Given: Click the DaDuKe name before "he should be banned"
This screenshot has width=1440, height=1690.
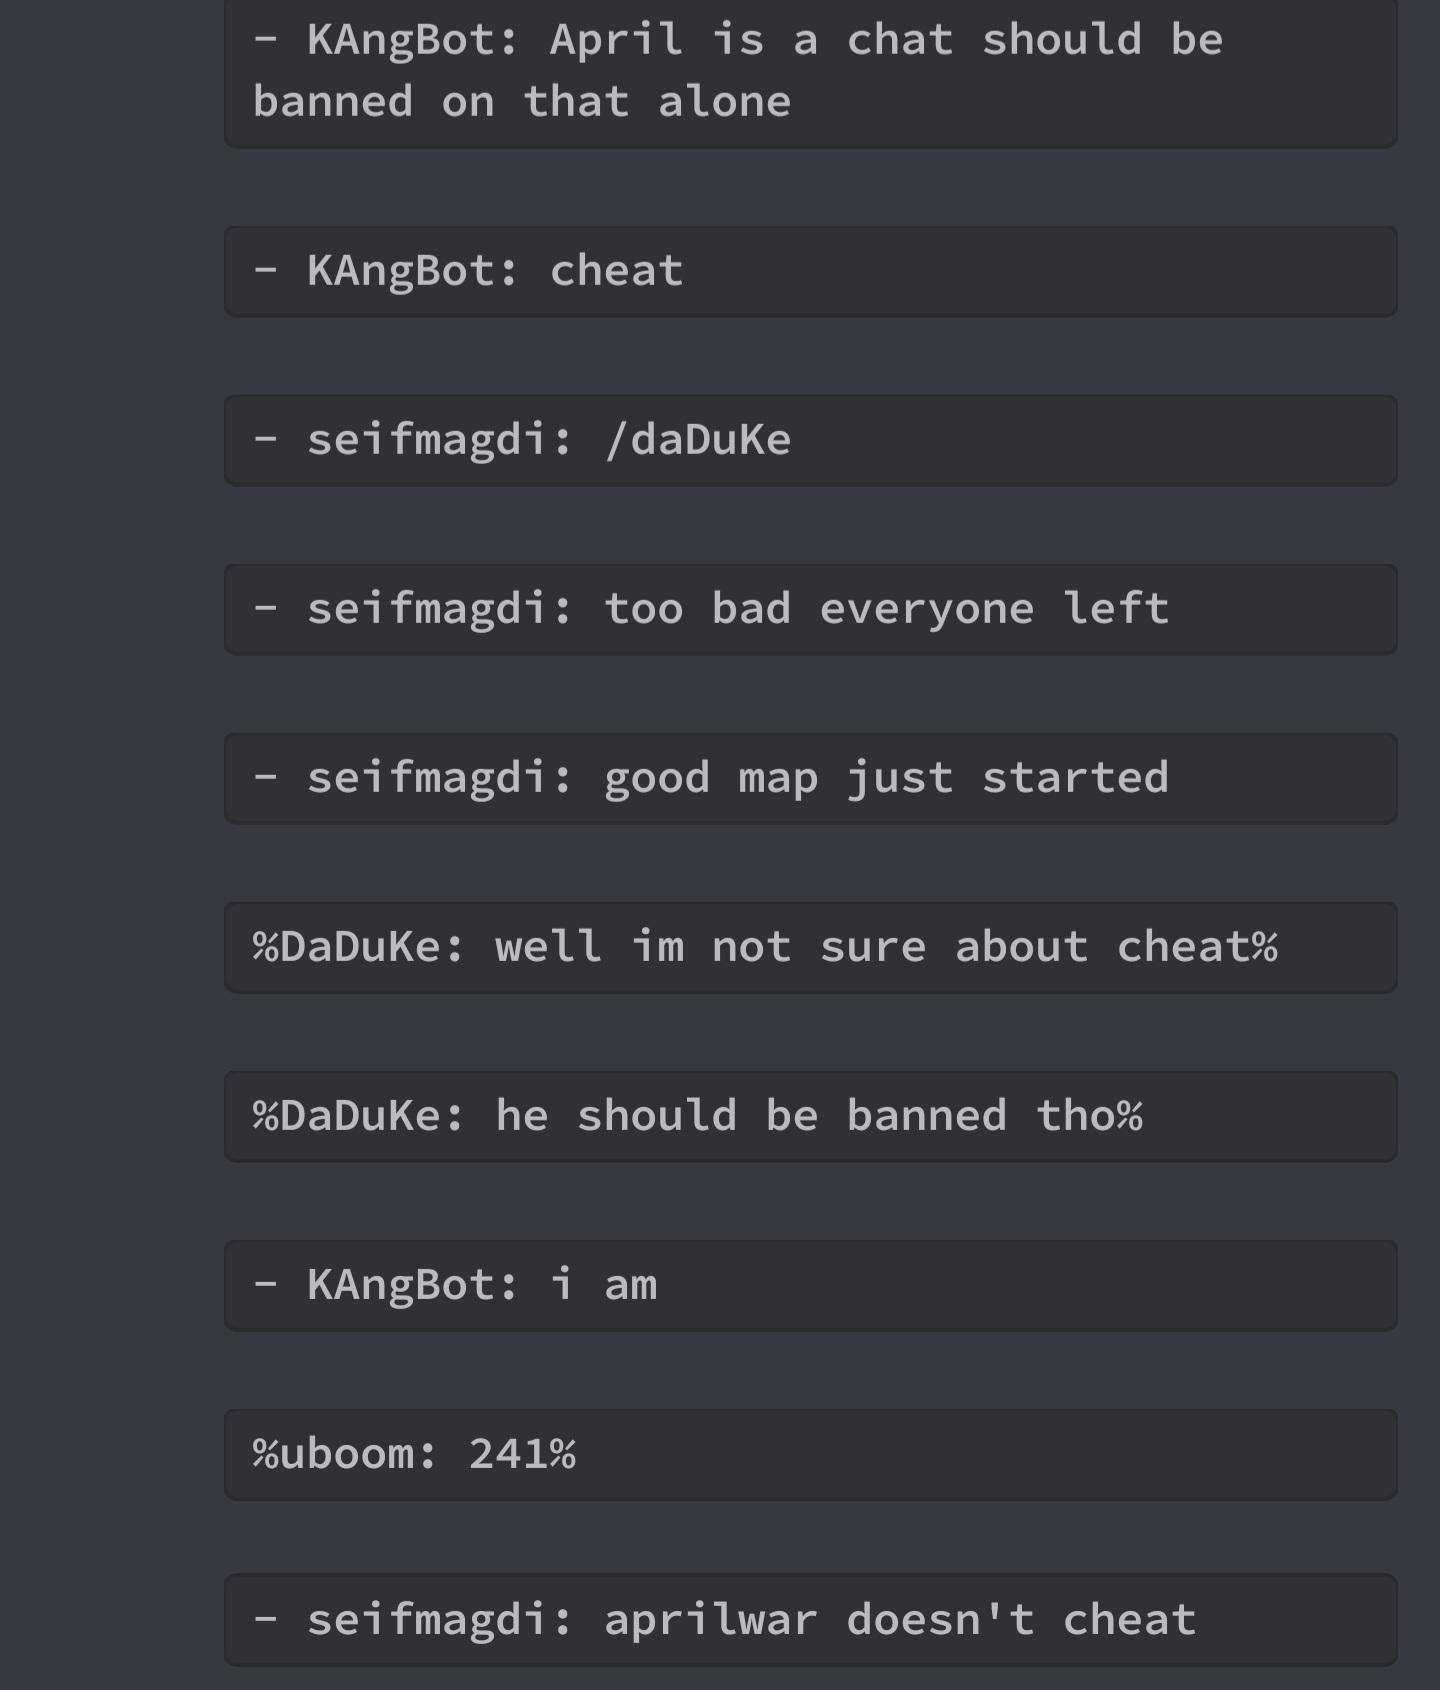Looking at the screenshot, I should [360, 1116].
